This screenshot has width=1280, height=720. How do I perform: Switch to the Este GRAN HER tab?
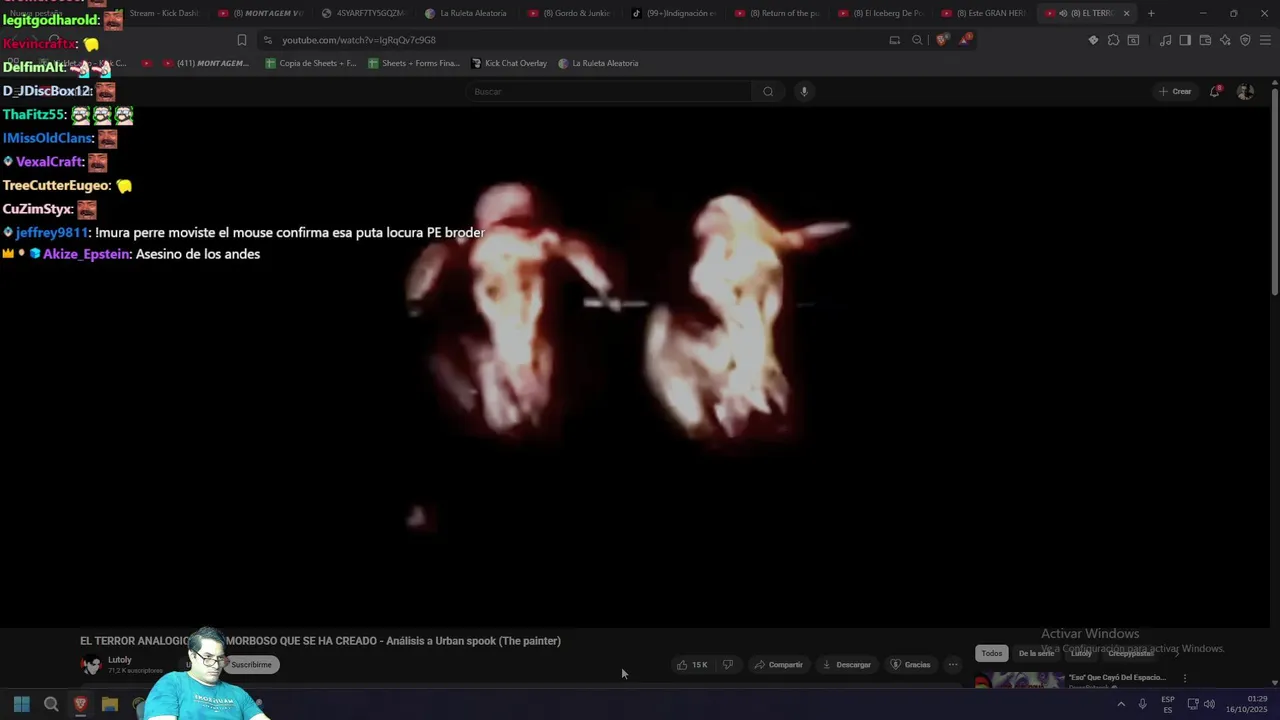[984, 13]
